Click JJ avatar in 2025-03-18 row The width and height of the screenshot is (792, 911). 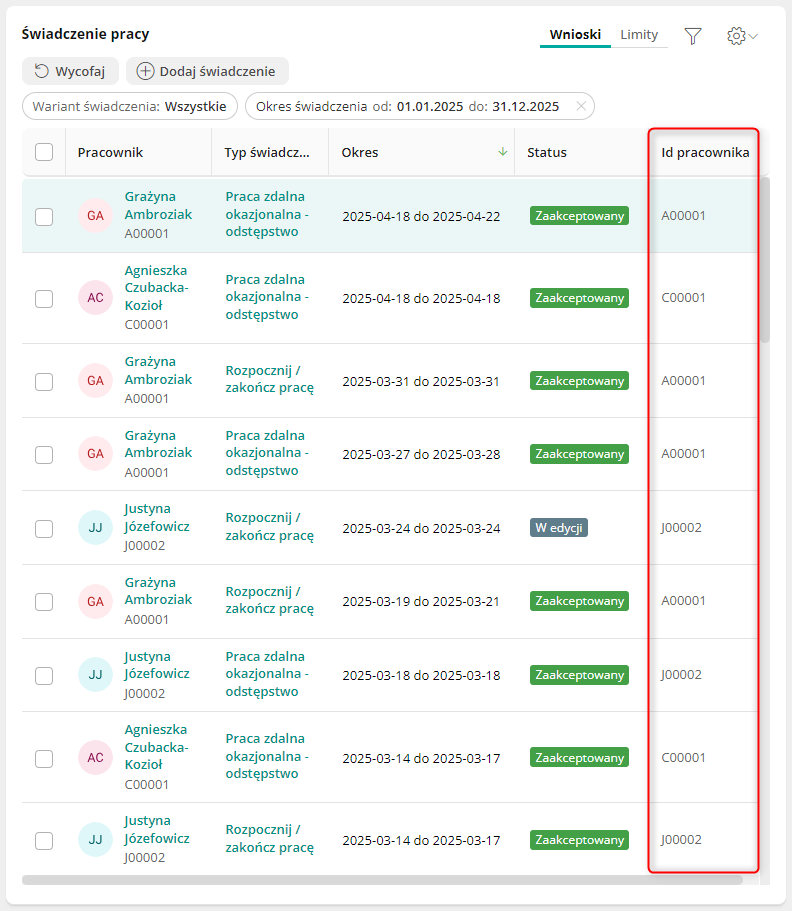[95, 675]
